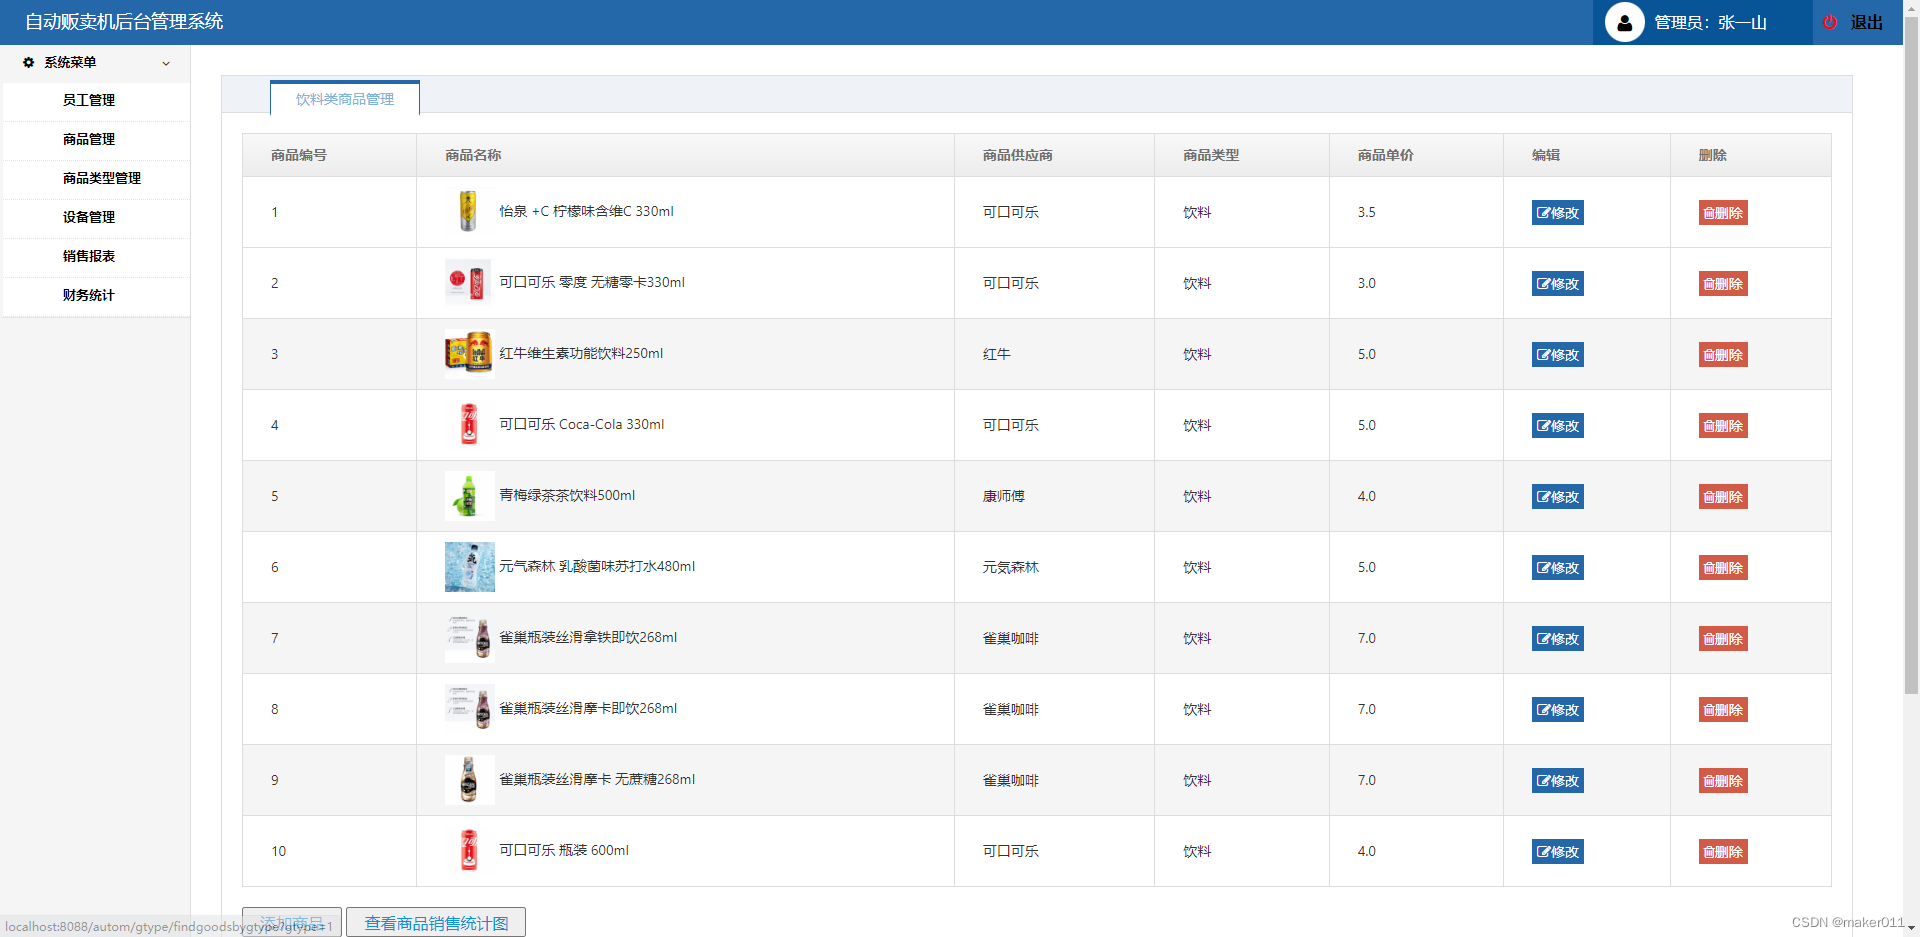Click the 红牛 Red Bull product image
This screenshot has height=937, width=1920.
pyautogui.click(x=469, y=354)
